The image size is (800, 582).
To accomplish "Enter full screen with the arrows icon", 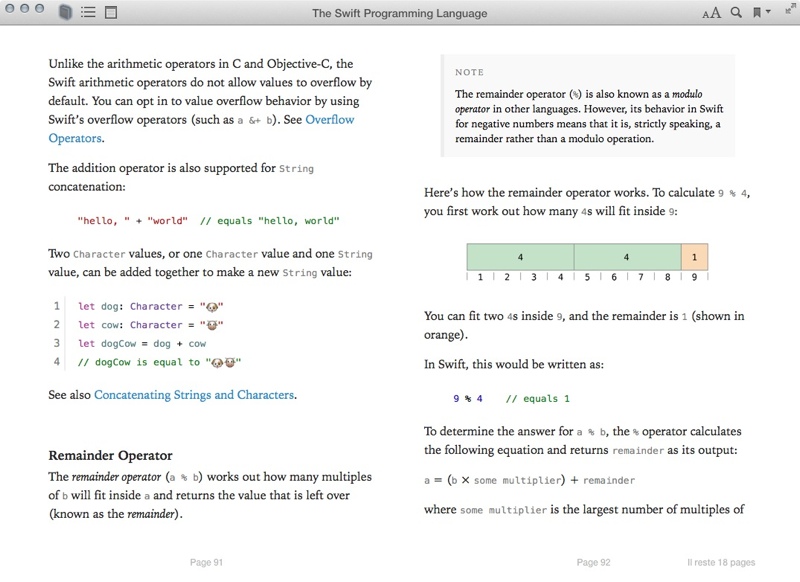I will (790, 8).
